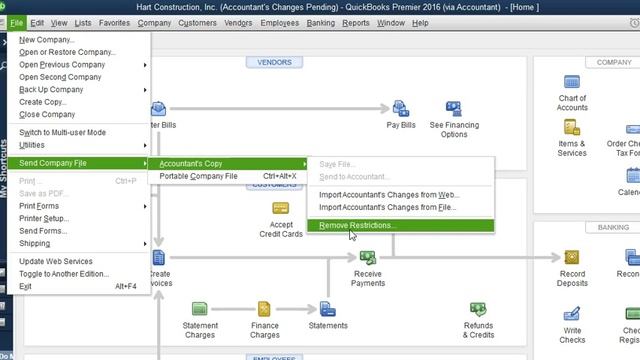
Task: Click Order Checks & Tax Forms icon
Action: click(x=633, y=130)
